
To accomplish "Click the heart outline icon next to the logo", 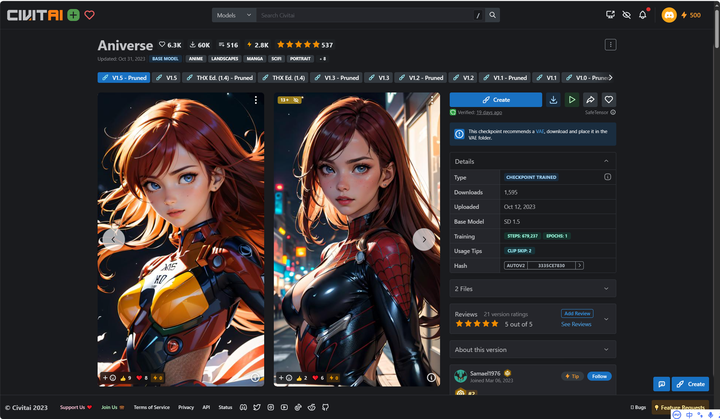I will click(x=90, y=15).
